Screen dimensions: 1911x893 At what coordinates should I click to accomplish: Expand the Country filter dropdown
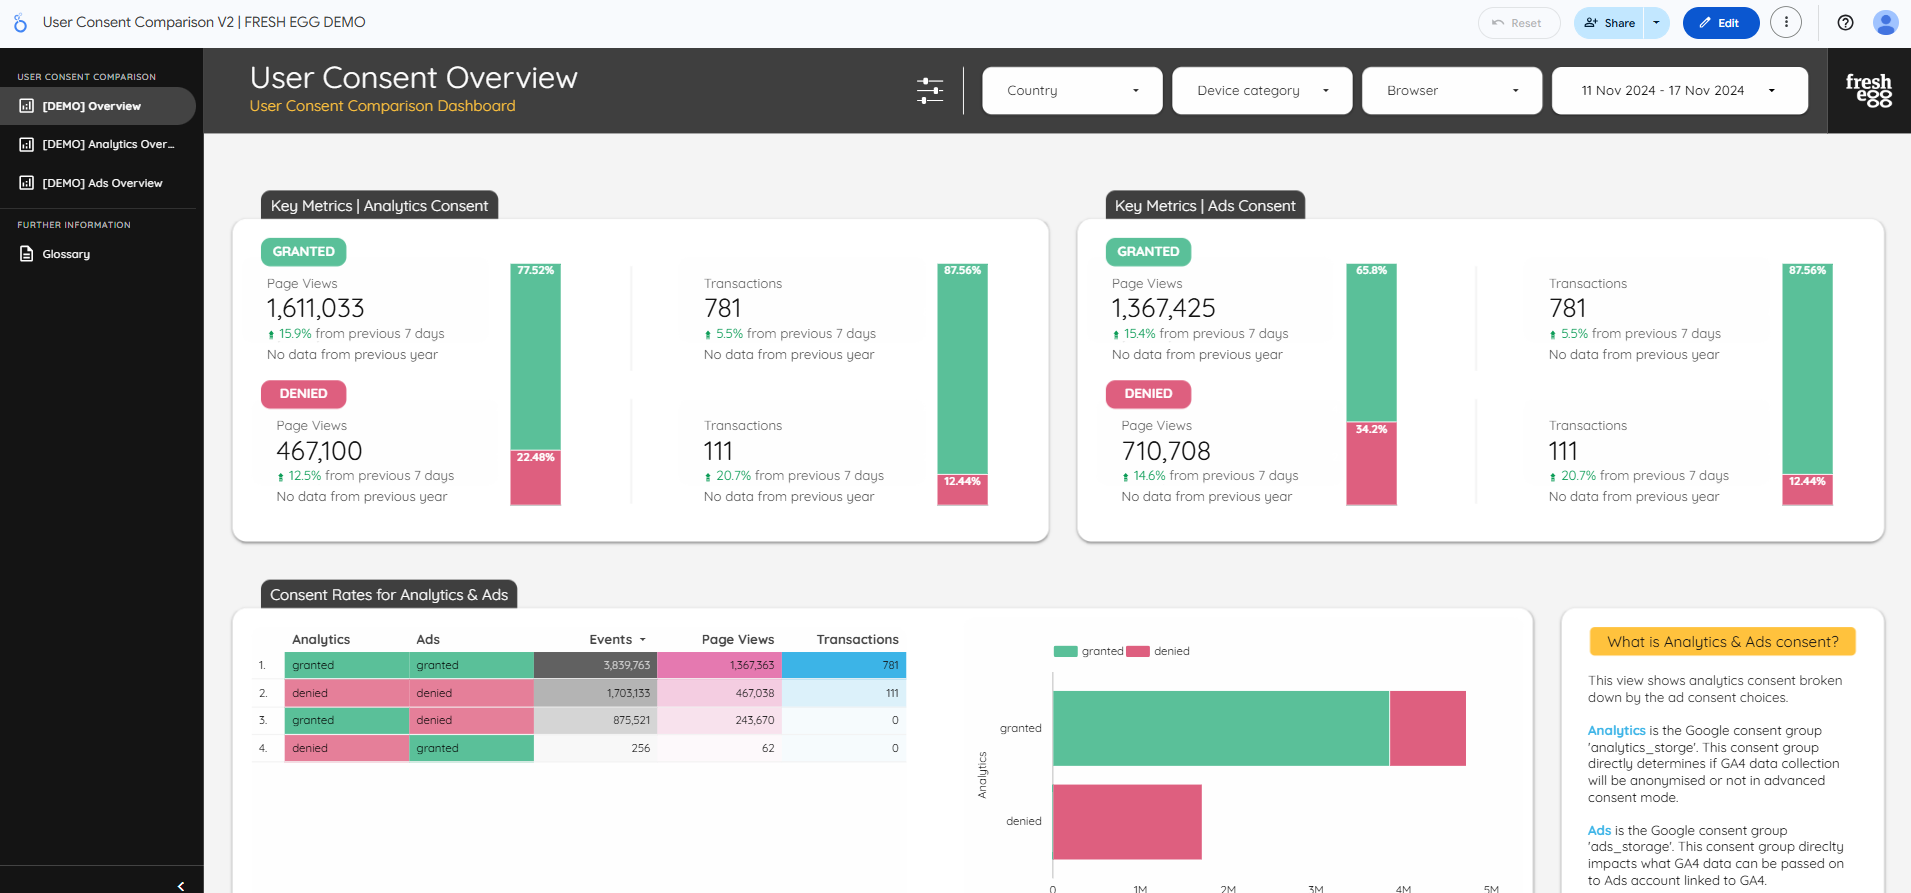point(1072,91)
